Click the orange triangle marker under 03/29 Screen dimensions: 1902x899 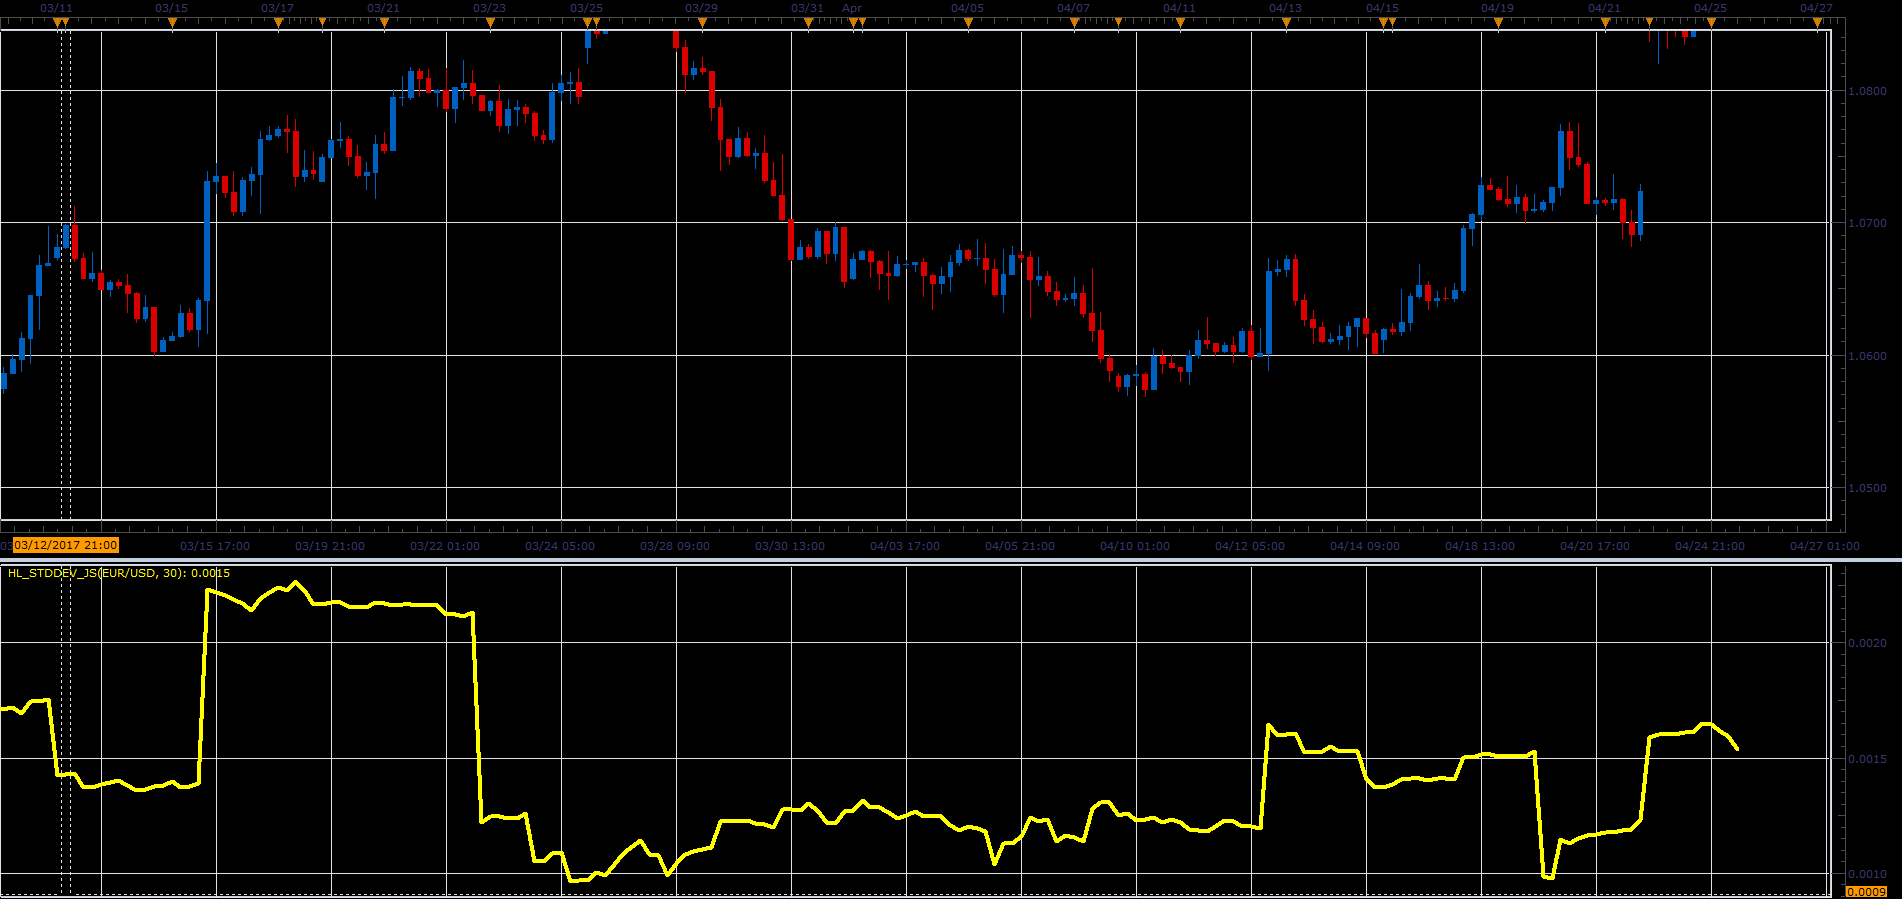[x=702, y=22]
